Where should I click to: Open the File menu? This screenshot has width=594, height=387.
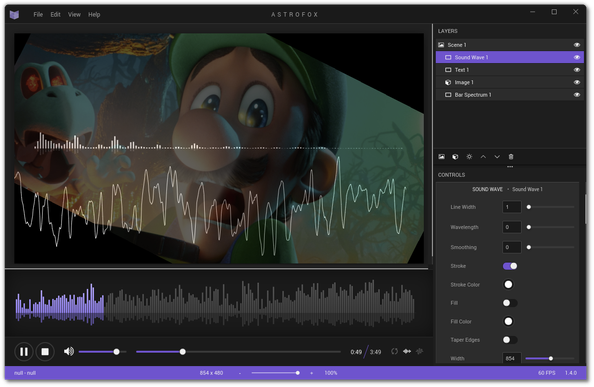(x=38, y=15)
